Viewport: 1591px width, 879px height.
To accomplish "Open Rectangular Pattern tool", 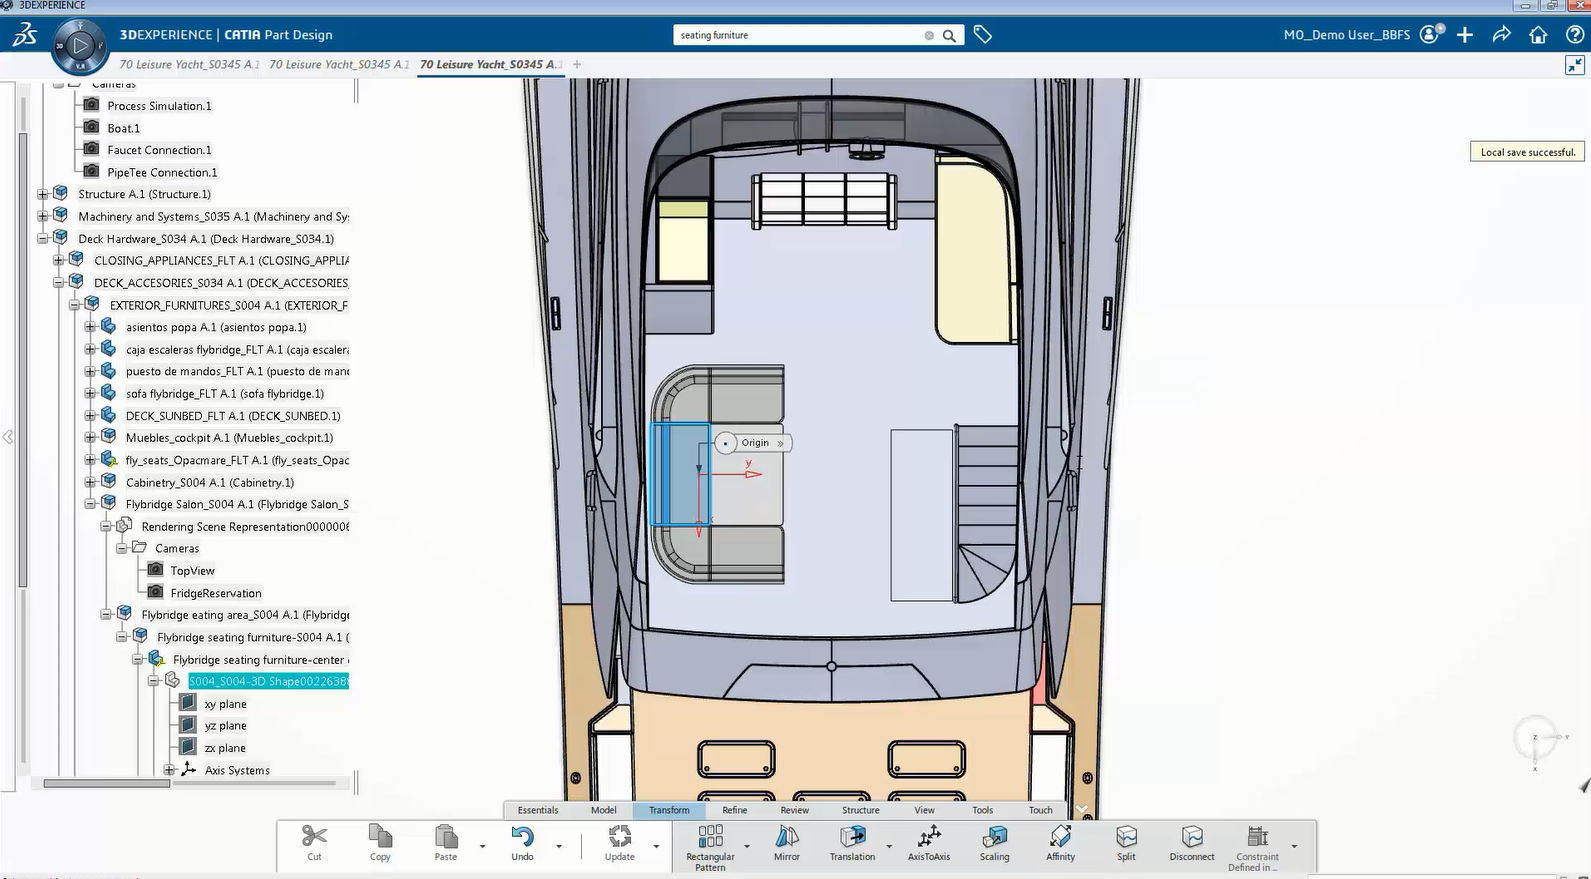I will pos(710,837).
